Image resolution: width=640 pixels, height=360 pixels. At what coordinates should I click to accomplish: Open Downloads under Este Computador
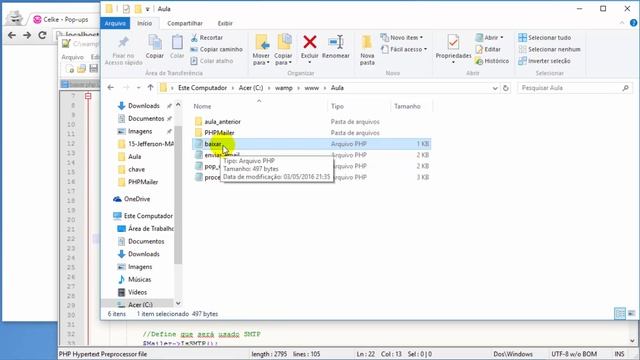[x=144, y=254]
